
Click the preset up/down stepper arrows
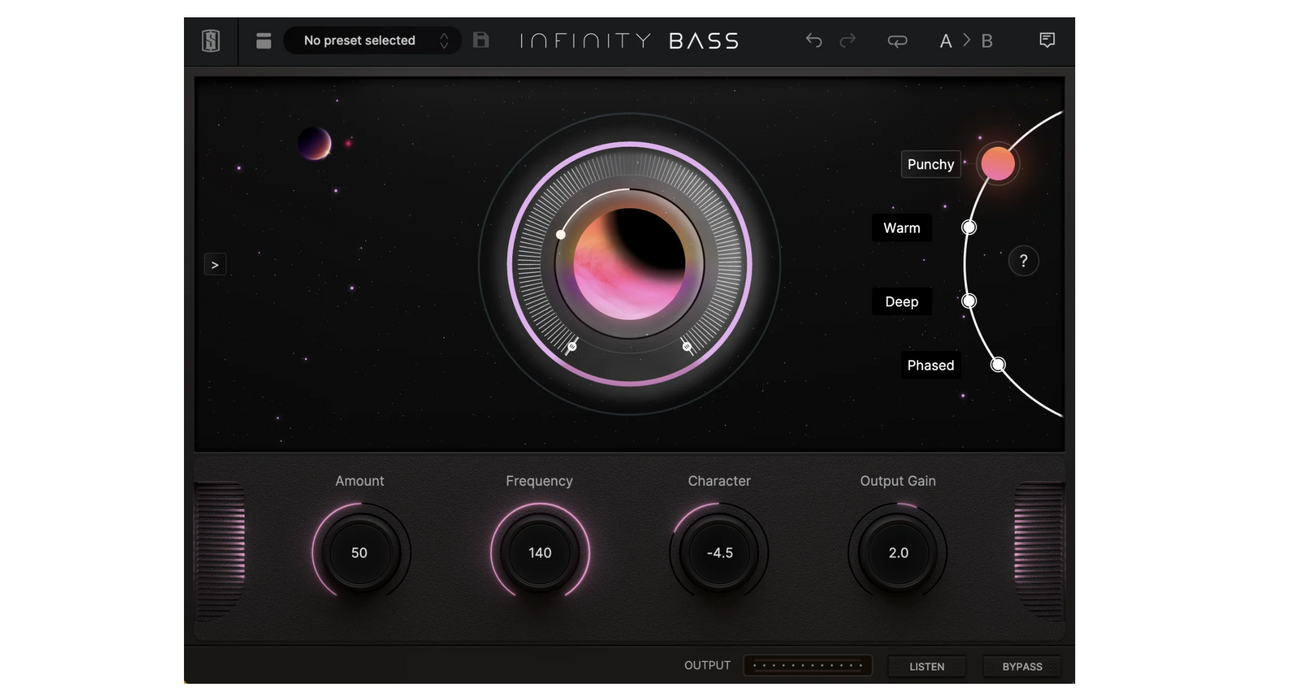pyautogui.click(x=444, y=41)
